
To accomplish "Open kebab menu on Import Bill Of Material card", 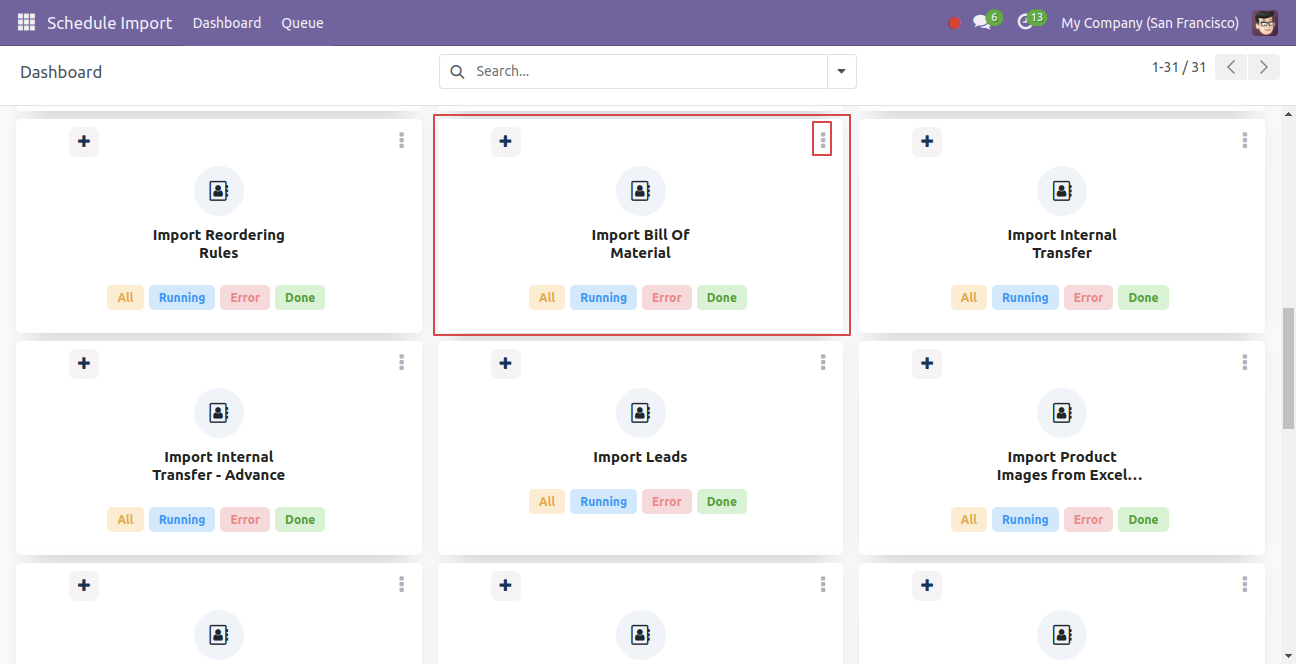I will pyautogui.click(x=823, y=141).
